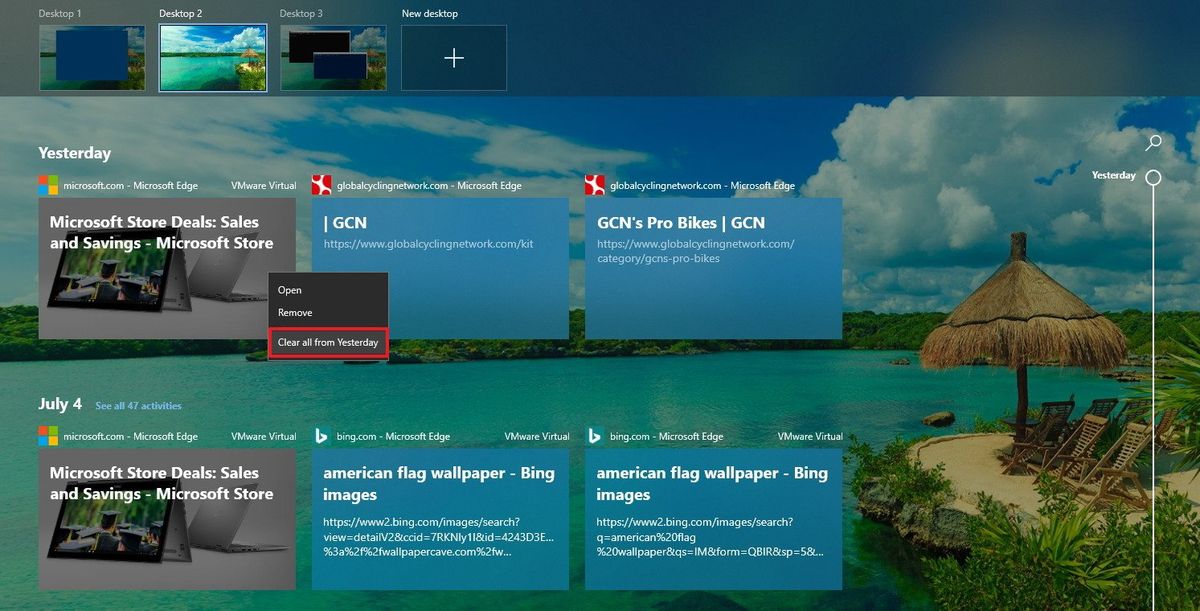The width and height of the screenshot is (1200, 611).
Task: Click 'microsoft.com - Microsoft Edge' in Yesterday's row
Action: 130,185
